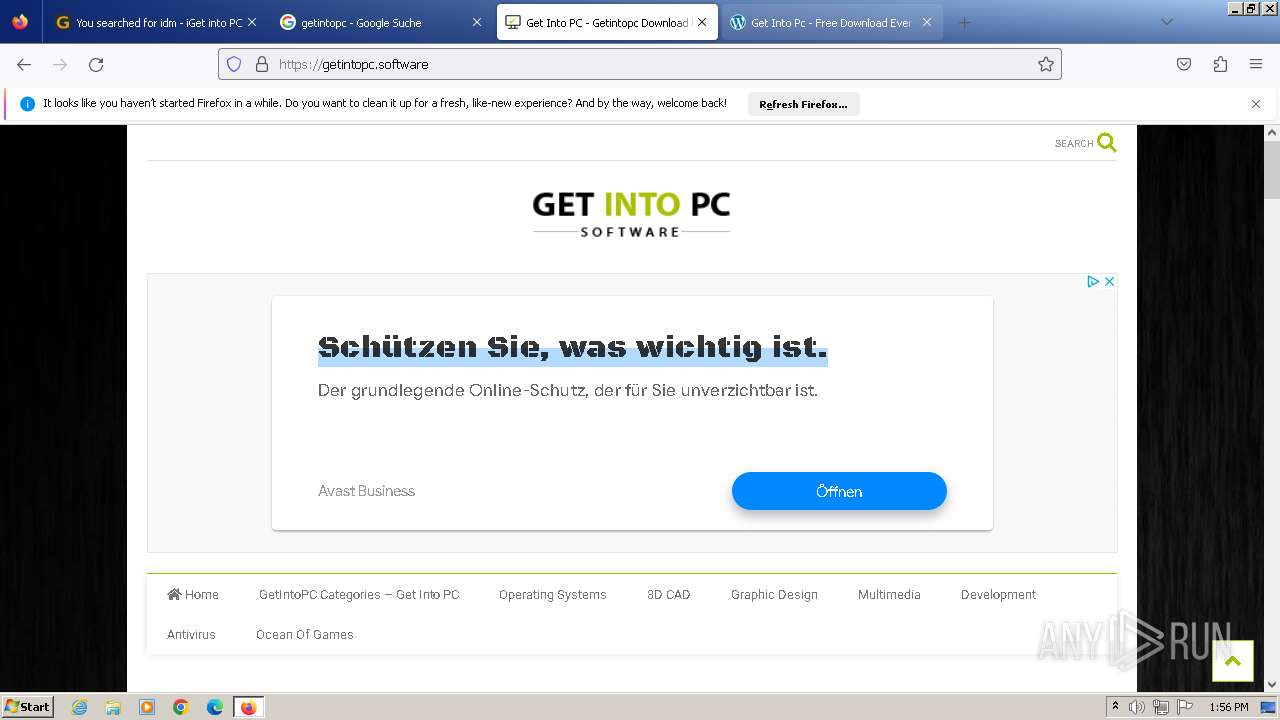Click the SEARCH label text
Screen dimensions: 1280x720
pos(1074,144)
